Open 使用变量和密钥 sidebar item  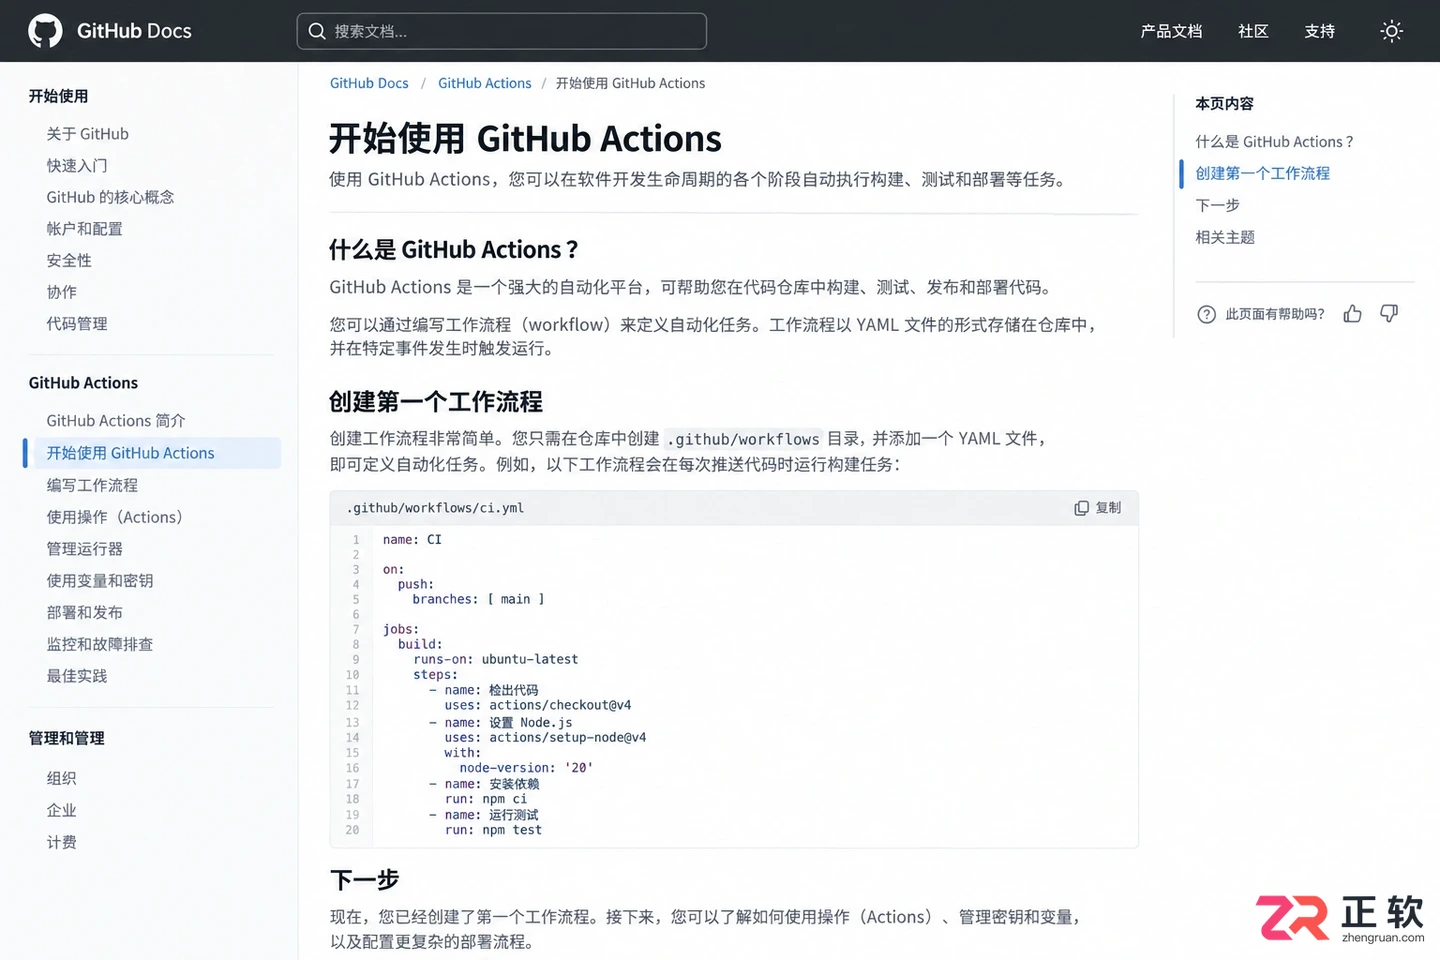point(100,581)
